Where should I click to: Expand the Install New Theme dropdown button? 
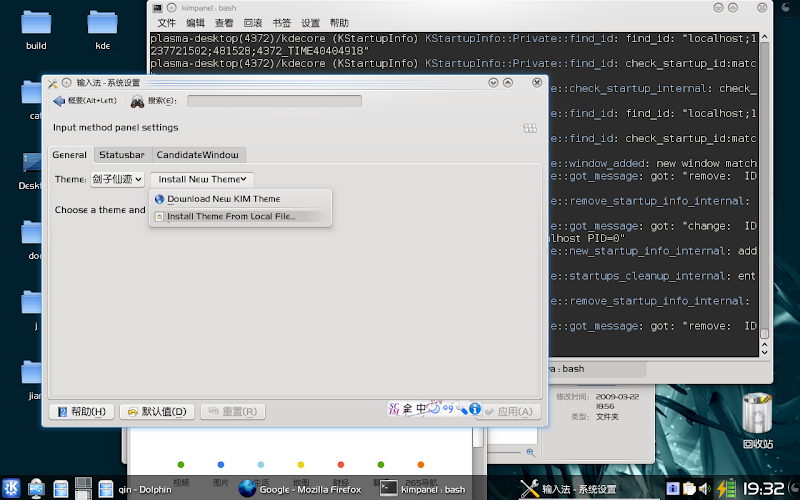click(202, 179)
